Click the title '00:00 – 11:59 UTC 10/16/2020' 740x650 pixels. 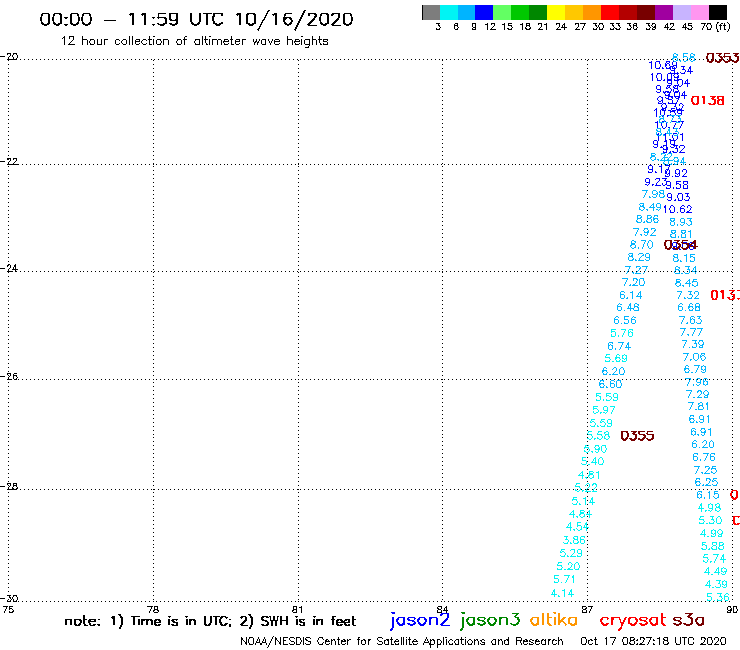point(196,19)
